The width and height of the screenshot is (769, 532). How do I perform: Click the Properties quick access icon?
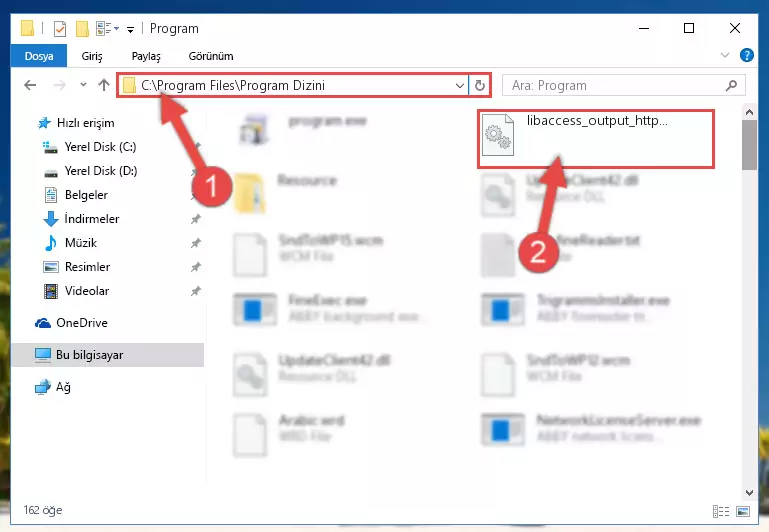[60, 29]
